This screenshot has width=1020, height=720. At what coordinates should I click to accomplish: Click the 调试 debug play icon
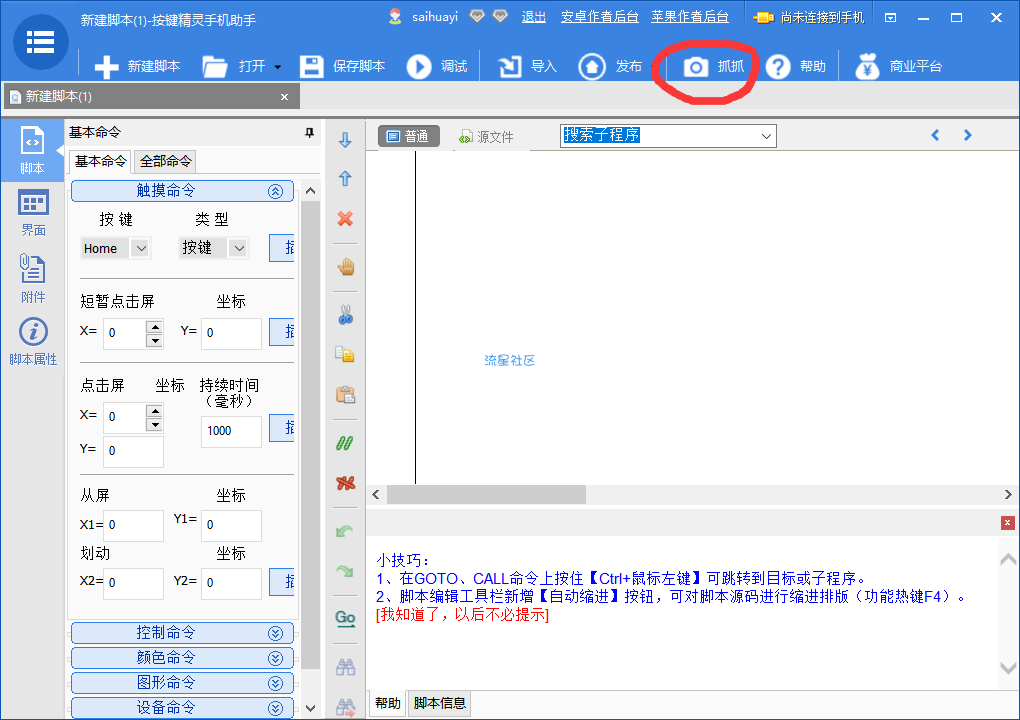click(437, 67)
